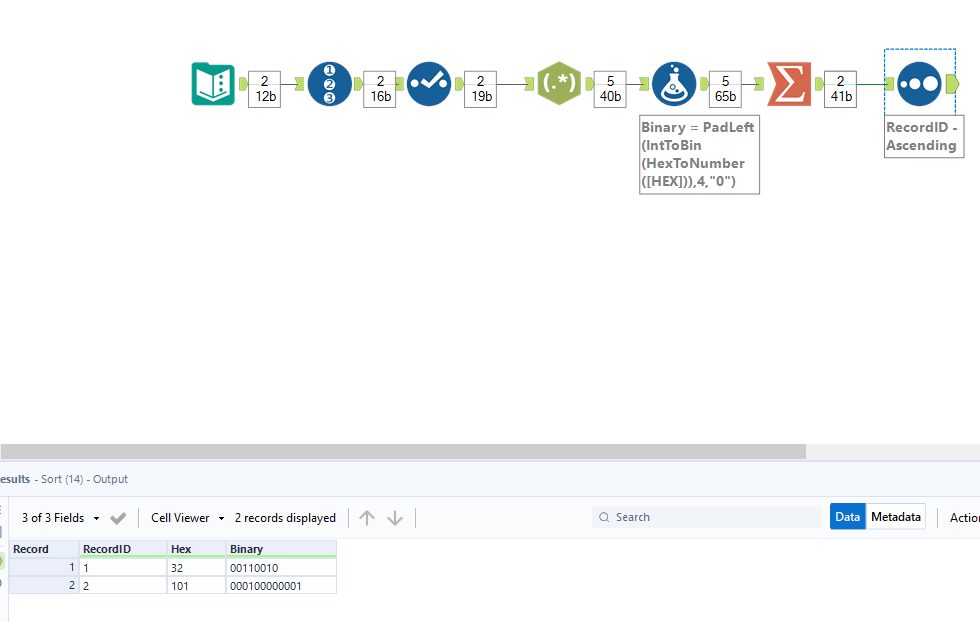980x622 pixels.
Task: Select the Sort tool at workflow end
Action: 919,83
